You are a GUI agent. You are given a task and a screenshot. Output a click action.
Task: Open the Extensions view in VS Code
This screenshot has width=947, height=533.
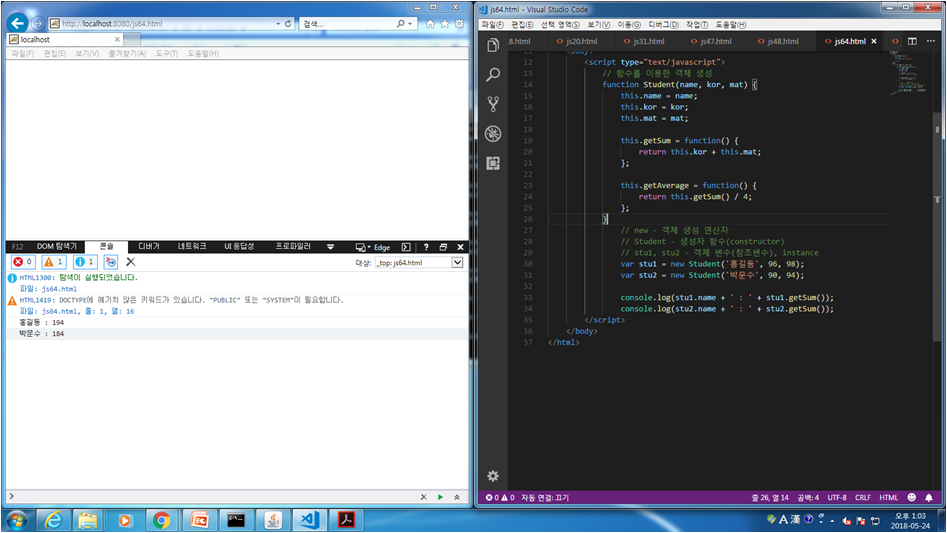pyautogui.click(x=493, y=163)
